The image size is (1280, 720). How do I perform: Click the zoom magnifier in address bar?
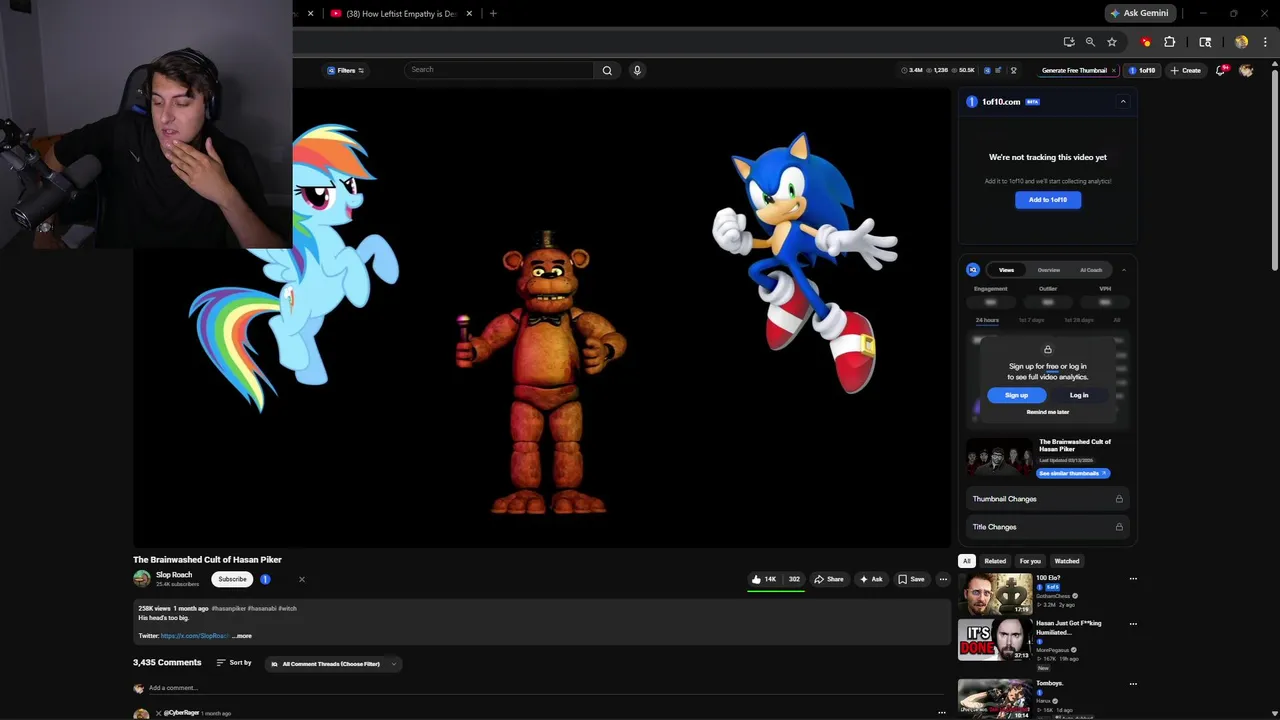coord(1090,42)
